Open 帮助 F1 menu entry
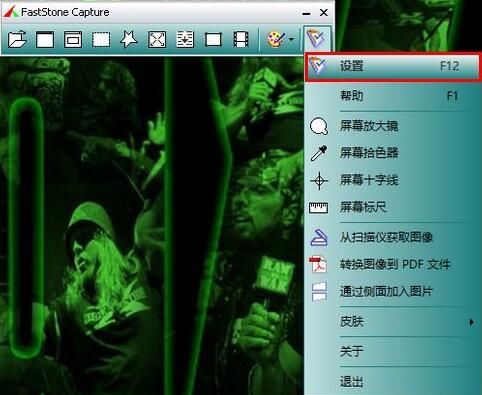 [x=392, y=96]
